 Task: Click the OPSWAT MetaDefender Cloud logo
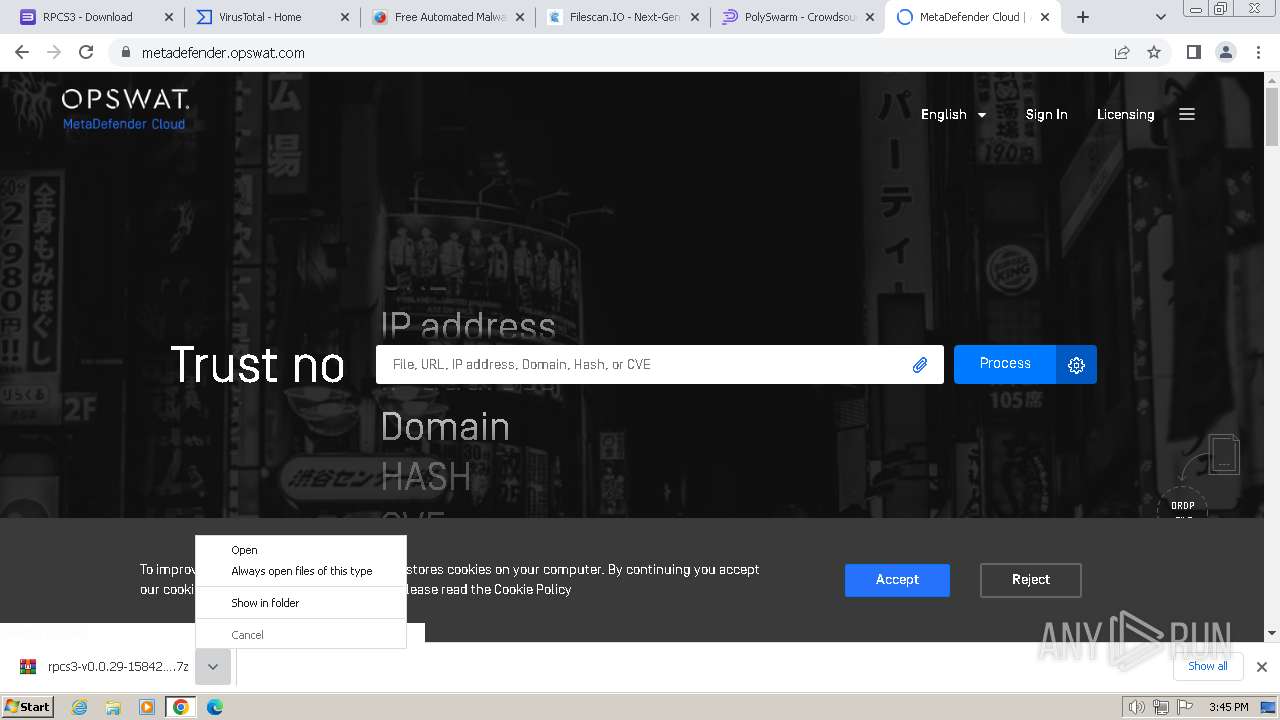124,109
